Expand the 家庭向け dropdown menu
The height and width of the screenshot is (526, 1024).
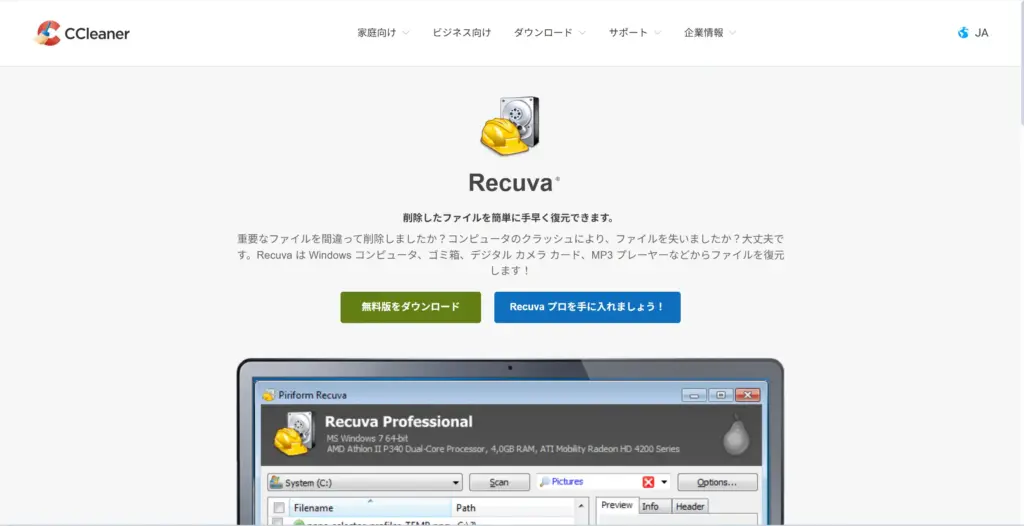coord(383,33)
